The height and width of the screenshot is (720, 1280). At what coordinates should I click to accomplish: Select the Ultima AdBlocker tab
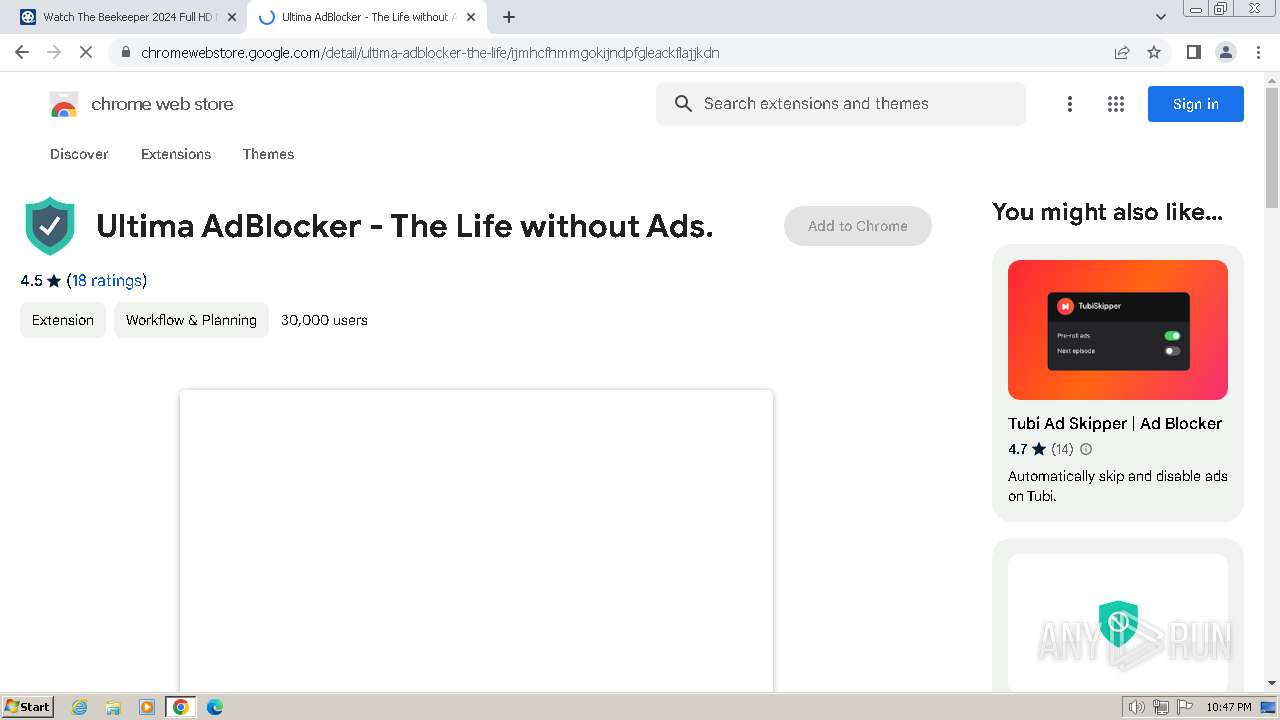367,17
